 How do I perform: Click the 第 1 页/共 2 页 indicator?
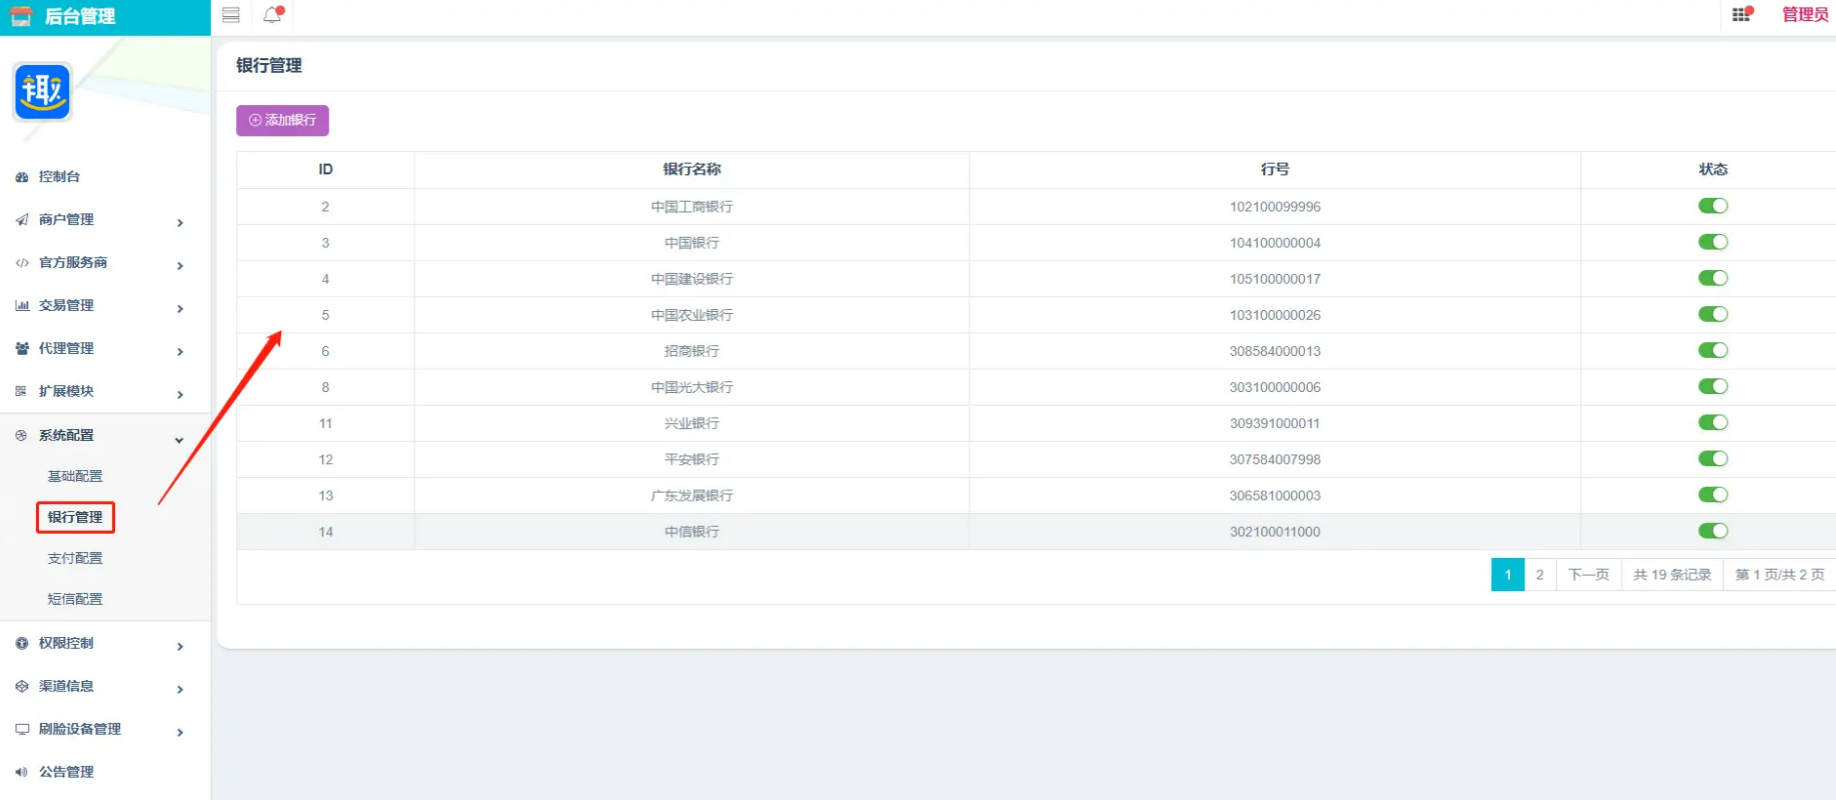click(x=1780, y=575)
